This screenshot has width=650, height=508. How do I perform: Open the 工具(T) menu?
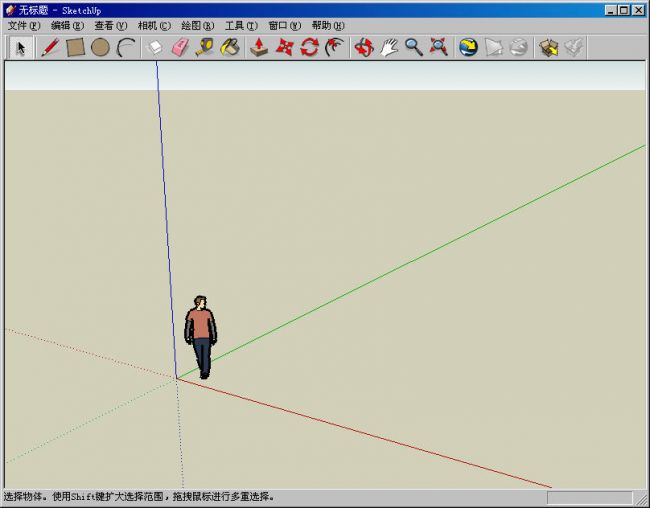point(241,26)
